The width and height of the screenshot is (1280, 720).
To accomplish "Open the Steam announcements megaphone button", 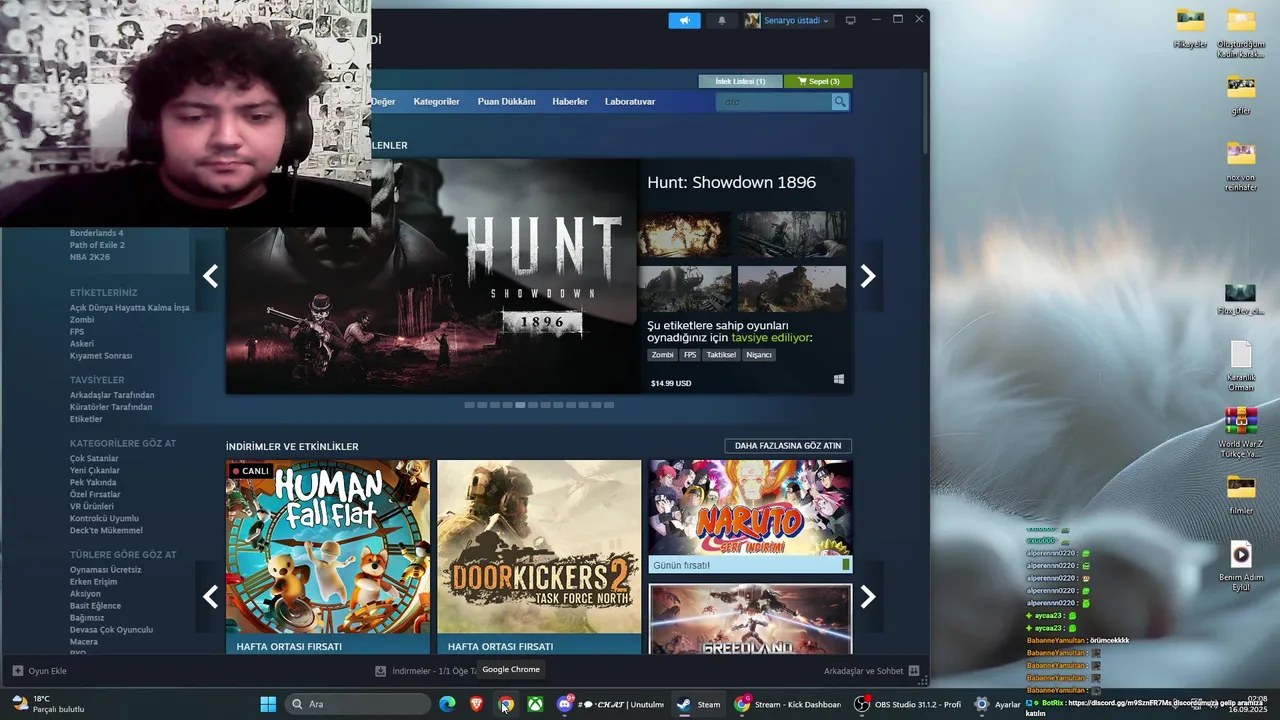I will [685, 20].
